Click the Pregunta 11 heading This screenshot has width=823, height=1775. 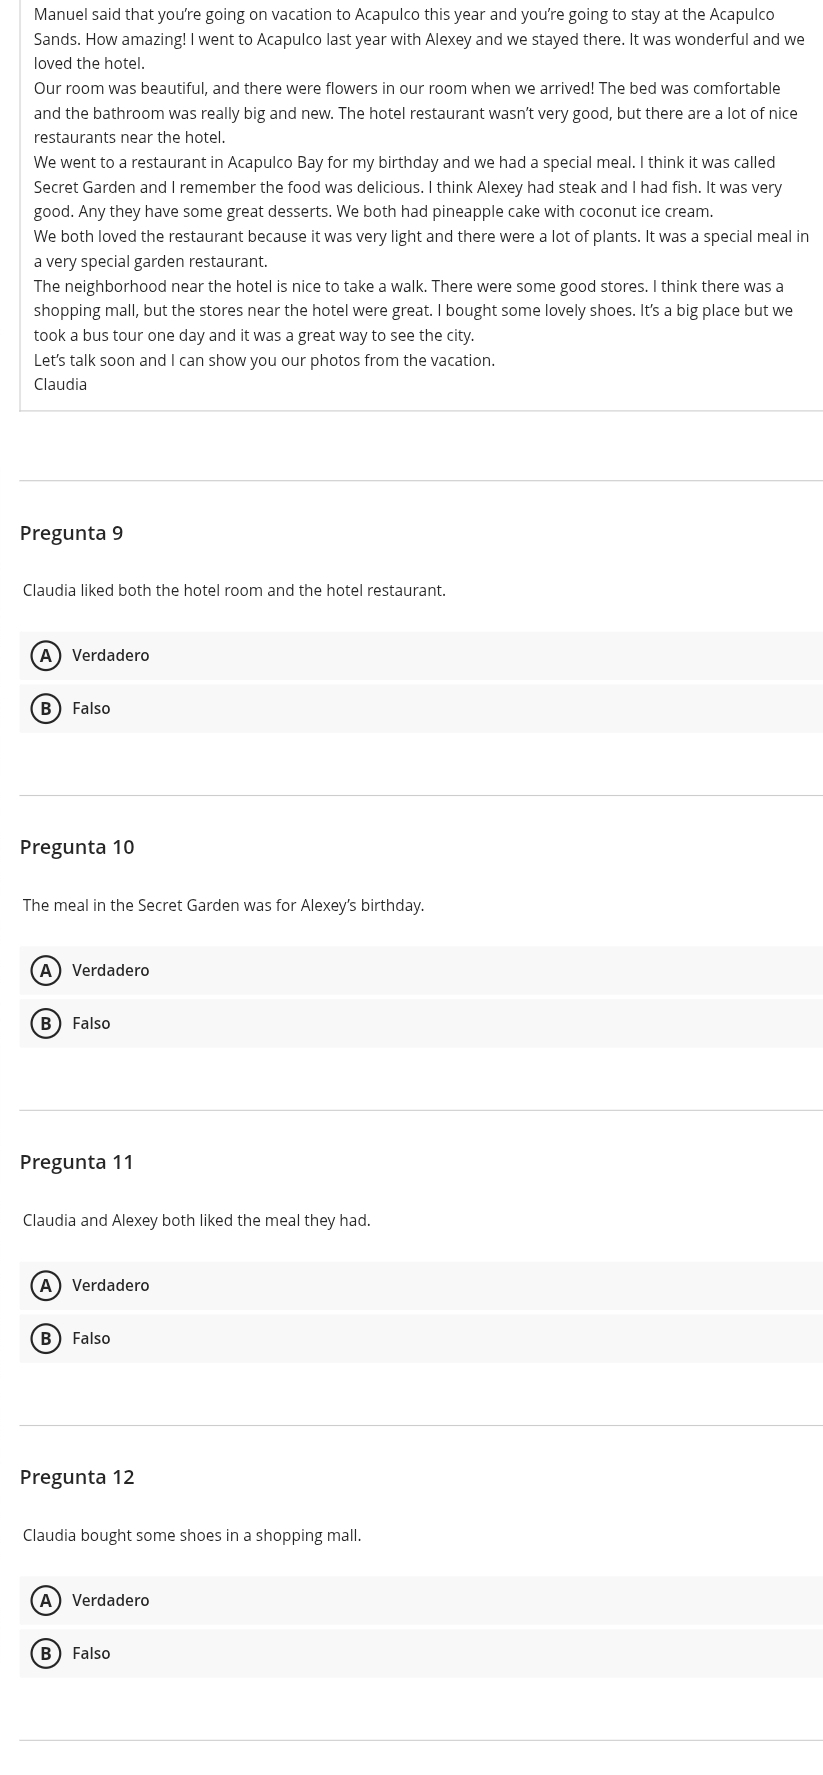77,1162
